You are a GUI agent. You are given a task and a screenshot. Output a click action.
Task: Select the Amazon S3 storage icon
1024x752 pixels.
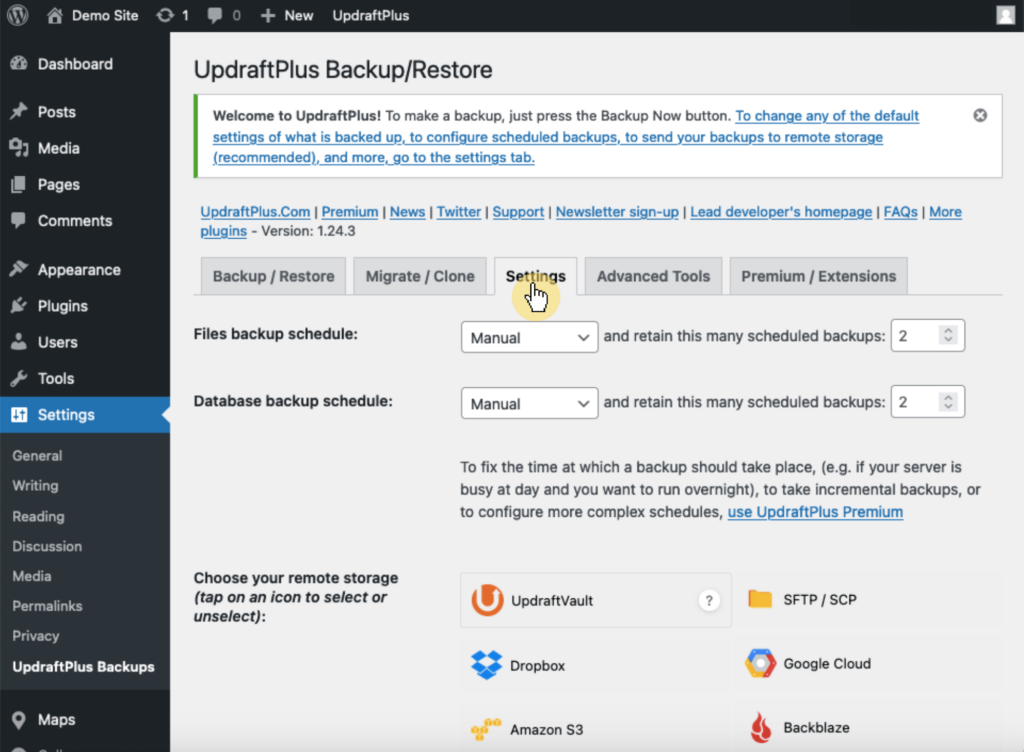click(486, 729)
